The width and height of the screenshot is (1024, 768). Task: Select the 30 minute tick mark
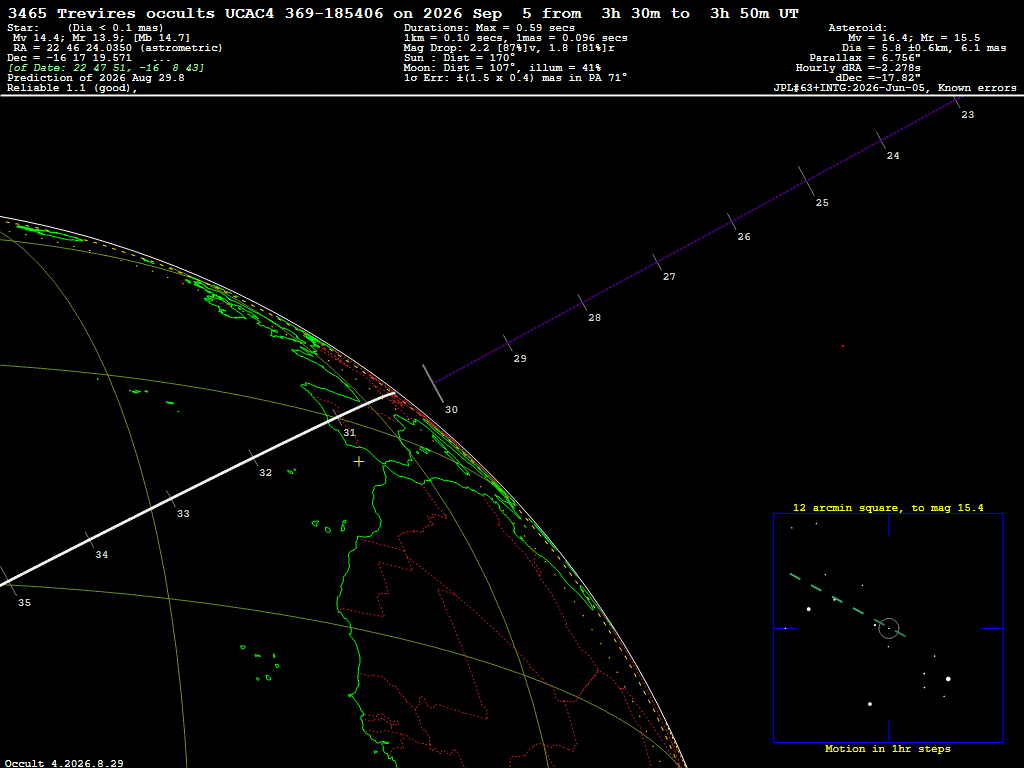[433, 383]
